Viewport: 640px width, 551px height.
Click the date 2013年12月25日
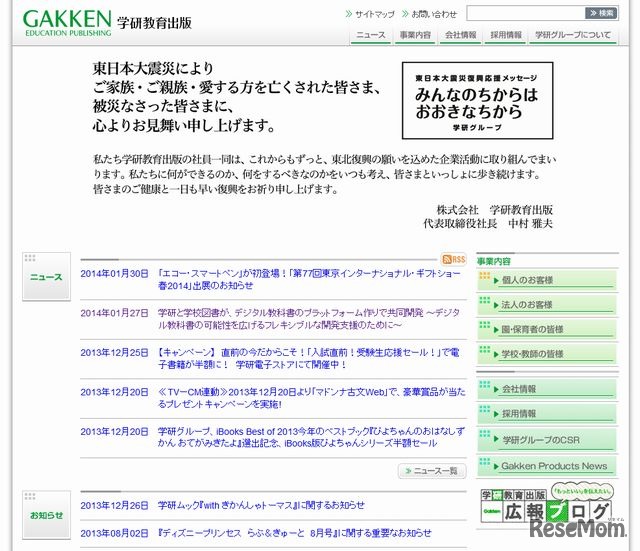click(x=114, y=353)
